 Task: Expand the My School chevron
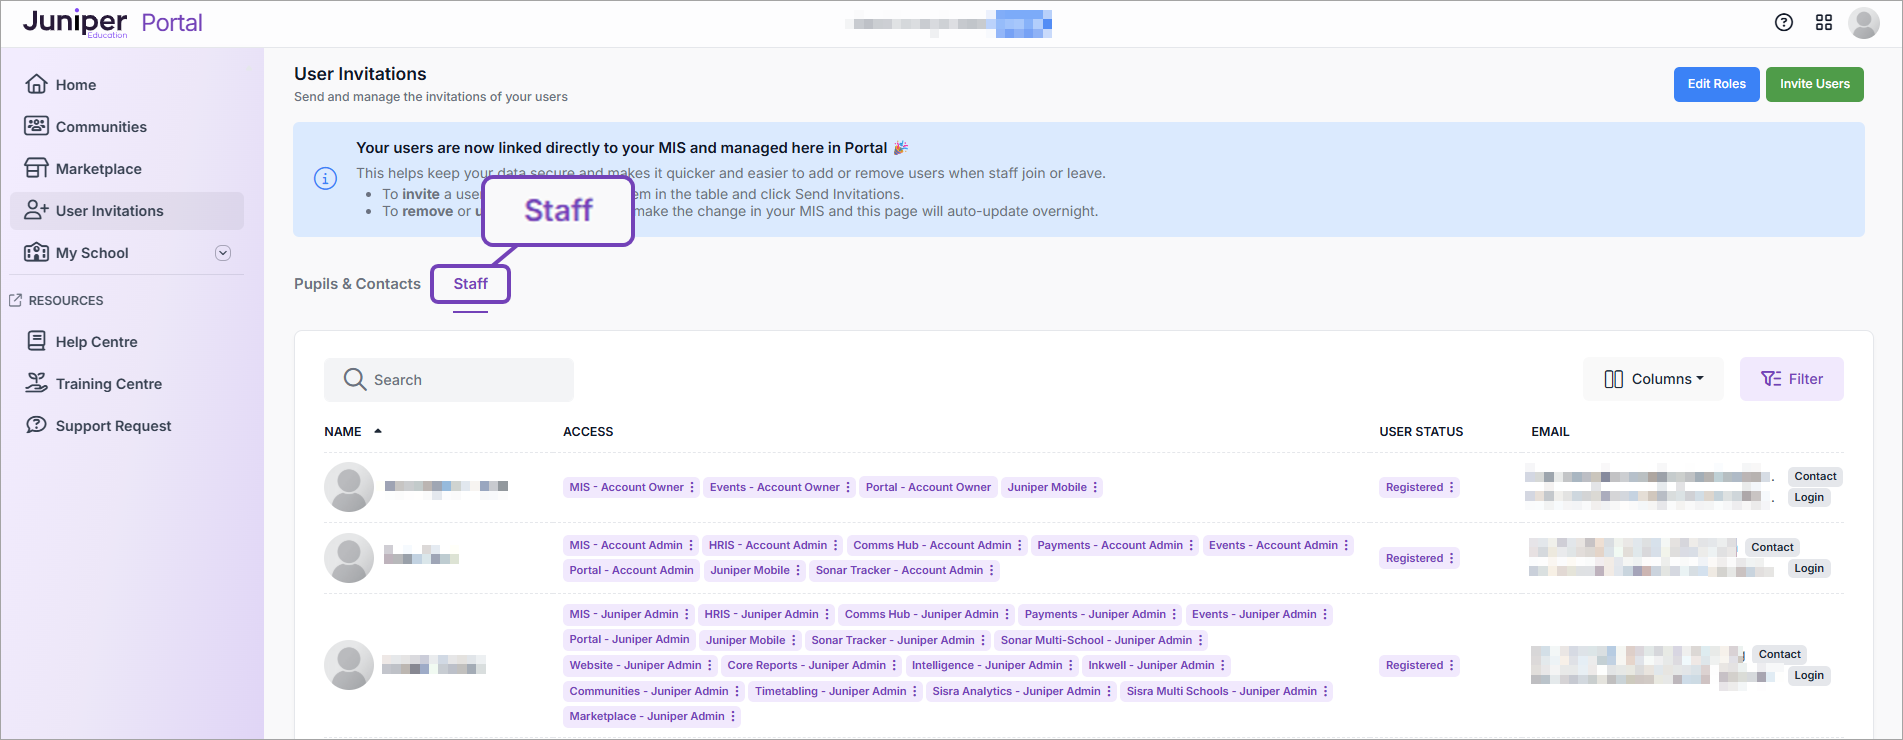tap(223, 253)
